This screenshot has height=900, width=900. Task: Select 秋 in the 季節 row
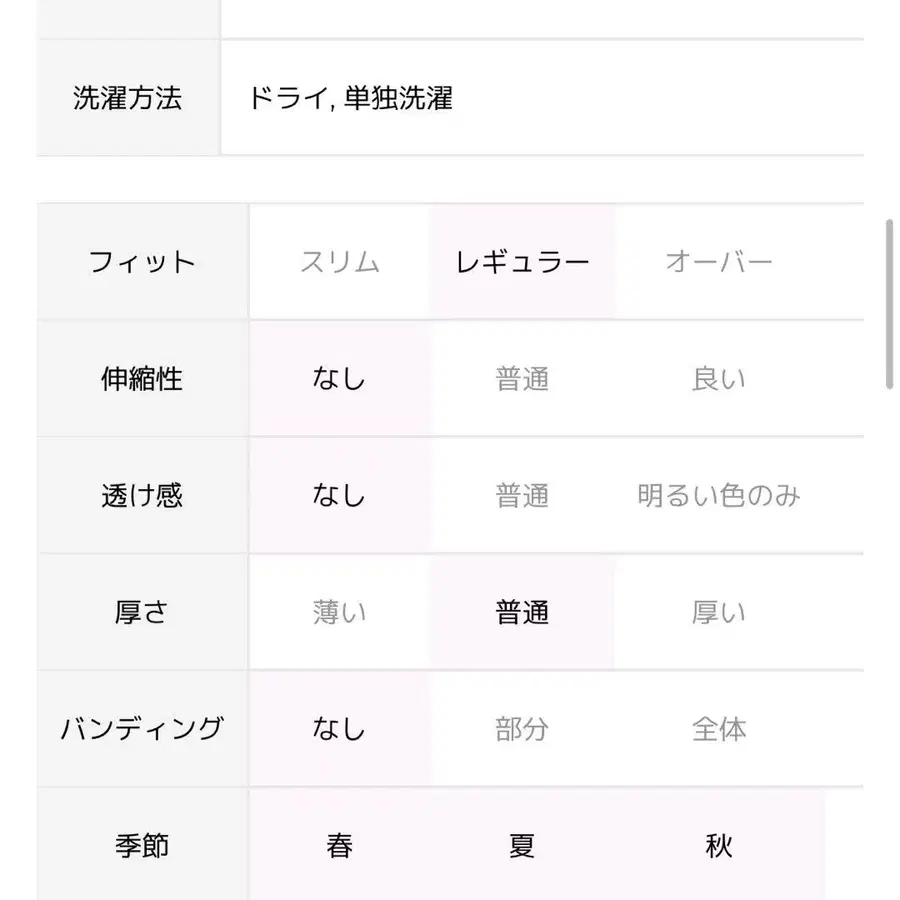click(x=720, y=845)
